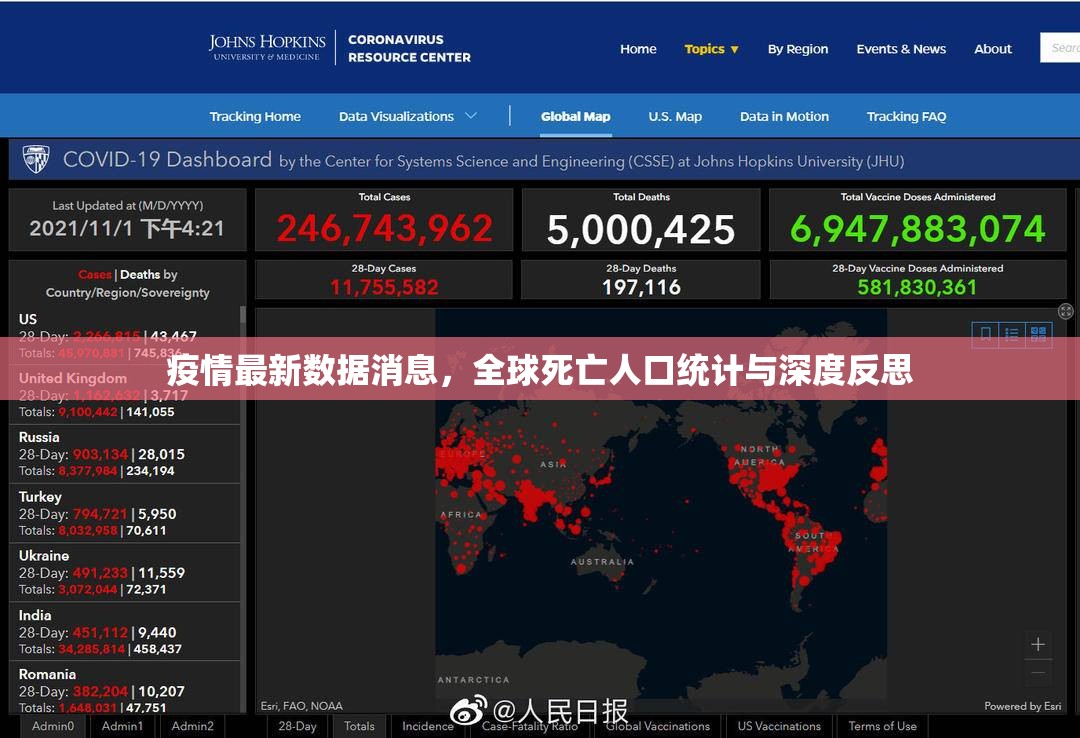The image size is (1080, 738).
Task: Open the By Region menu
Action: [x=797, y=49]
